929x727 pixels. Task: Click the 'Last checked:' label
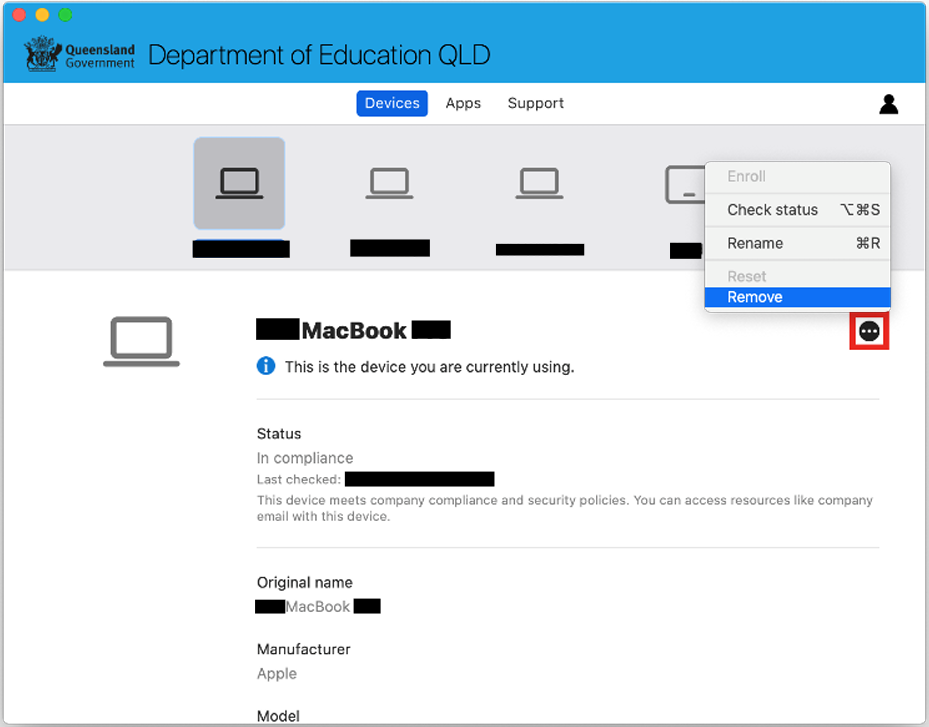click(x=299, y=479)
